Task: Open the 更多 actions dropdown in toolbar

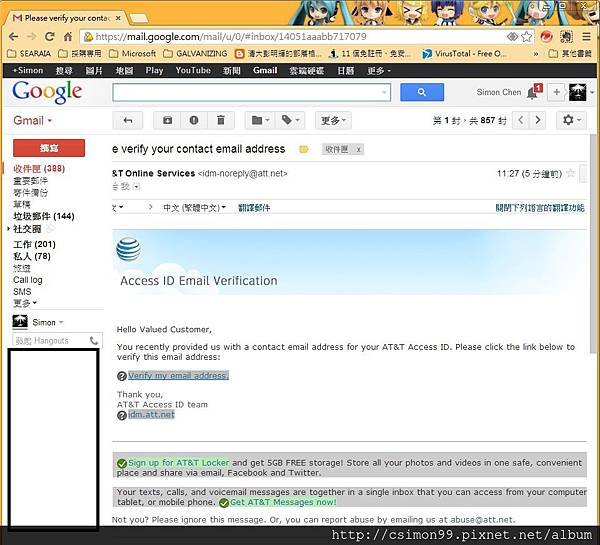Action: (333, 121)
